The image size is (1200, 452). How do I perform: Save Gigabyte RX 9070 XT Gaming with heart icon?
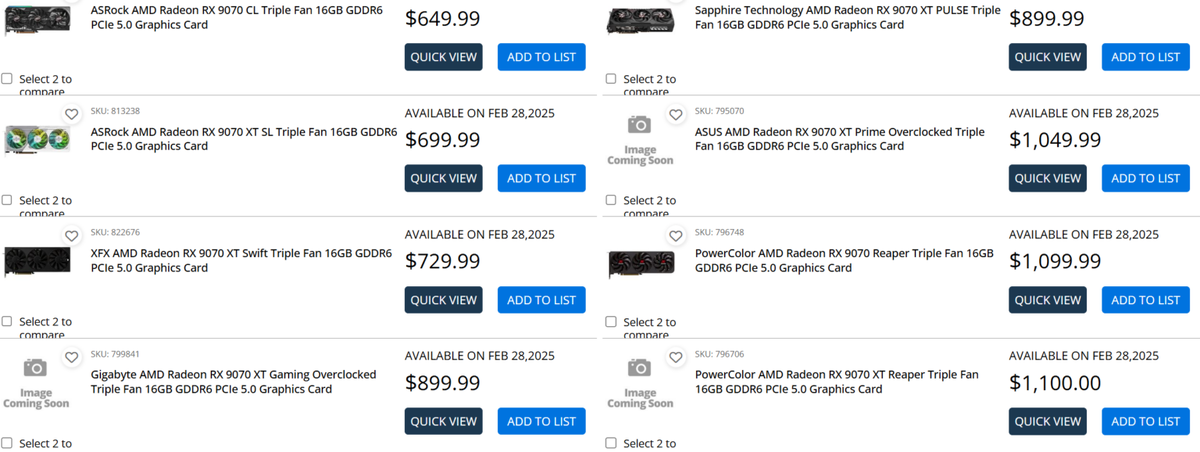pyautogui.click(x=71, y=358)
